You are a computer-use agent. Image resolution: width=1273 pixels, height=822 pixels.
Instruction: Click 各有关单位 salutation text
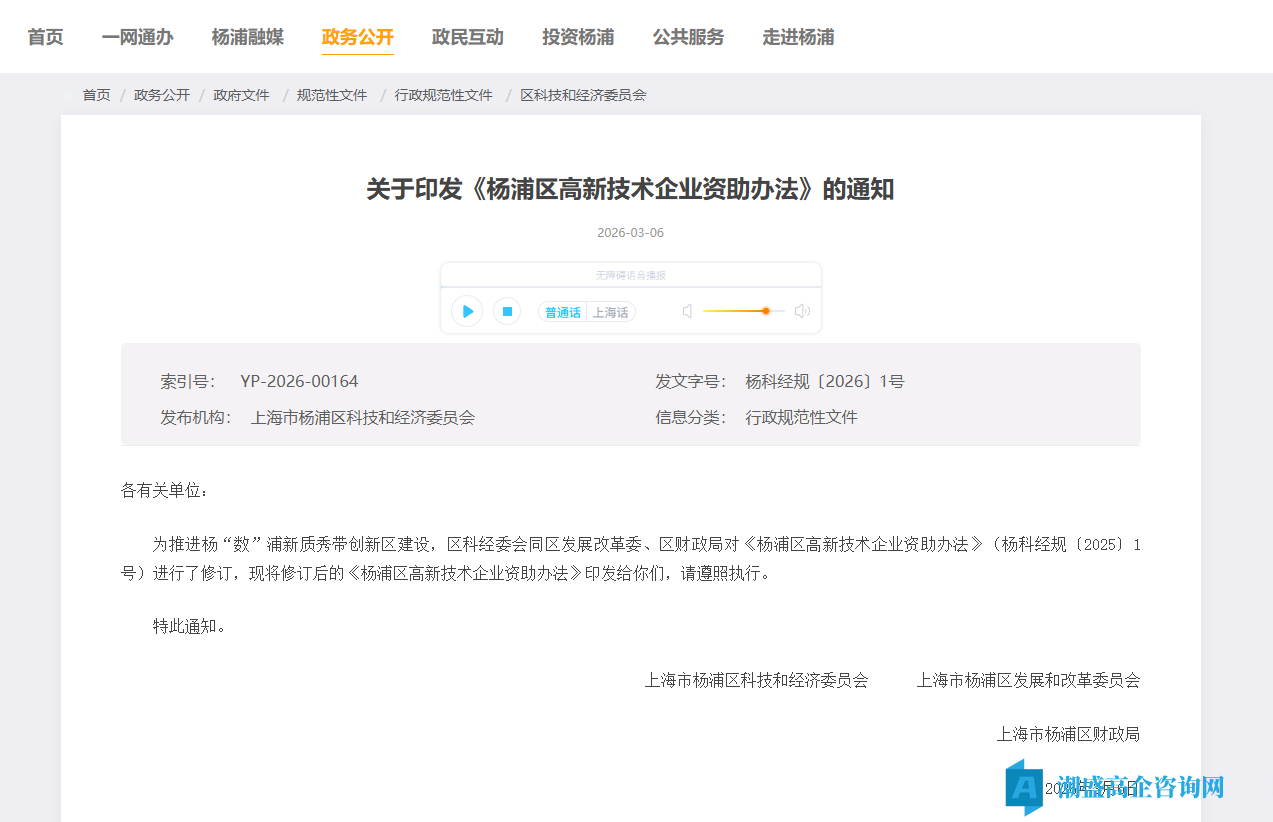click(x=166, y=490)
